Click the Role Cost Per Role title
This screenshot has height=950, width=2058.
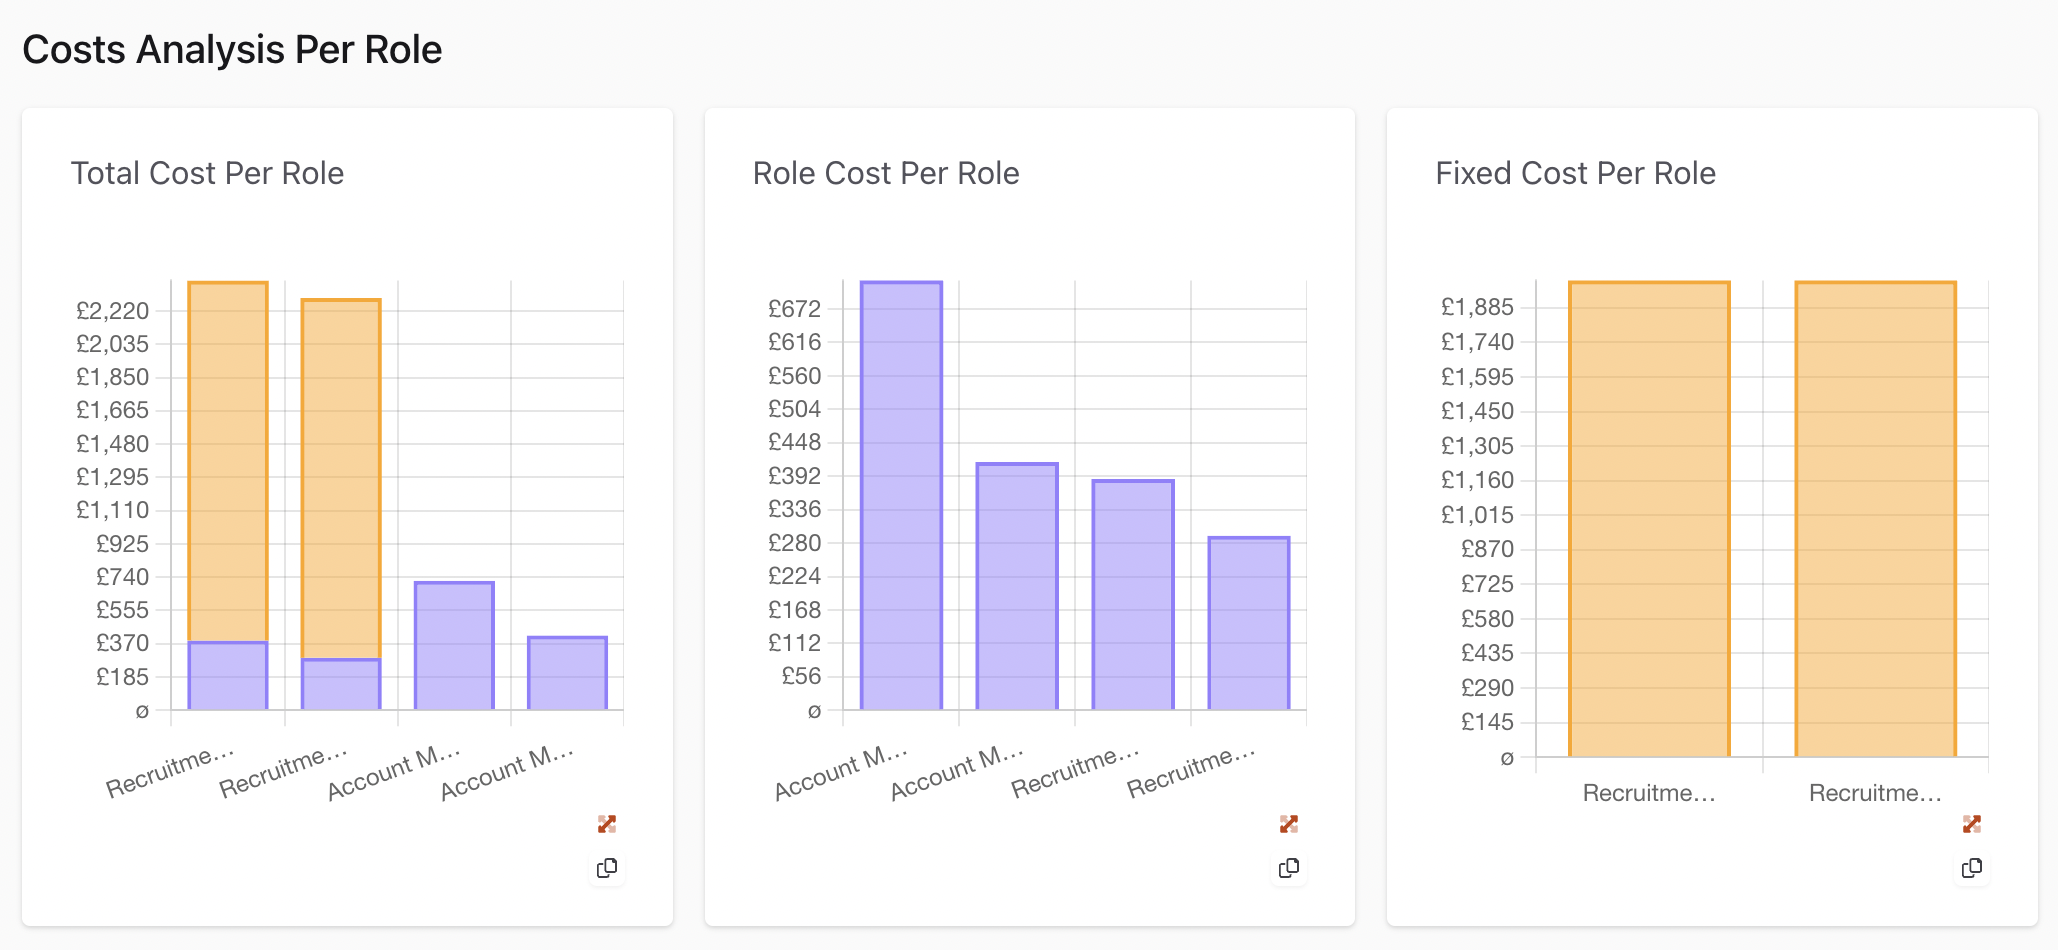[x=886, y=173]
